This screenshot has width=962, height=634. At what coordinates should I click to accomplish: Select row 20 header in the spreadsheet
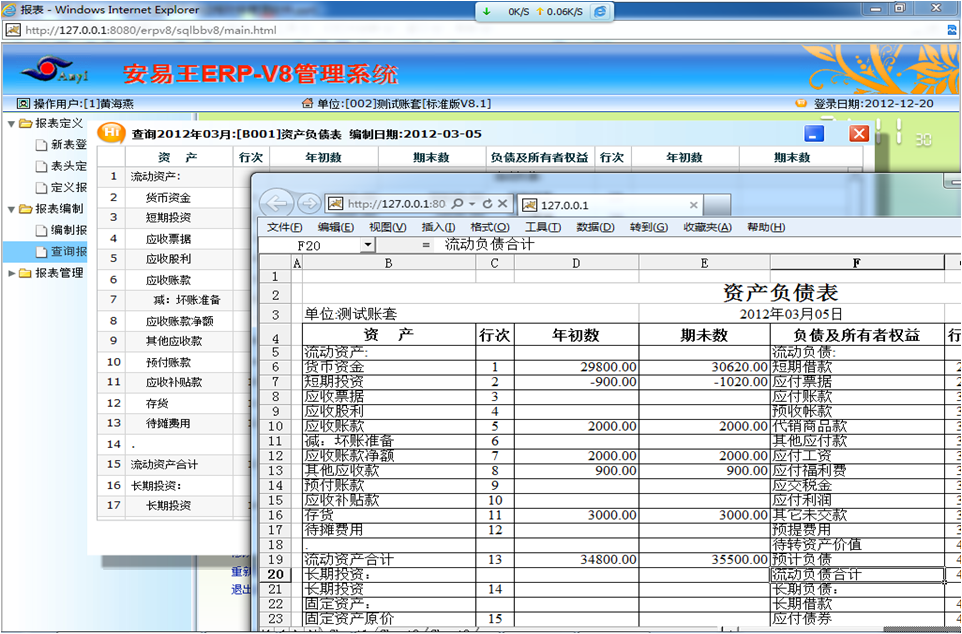click(275, 574)
